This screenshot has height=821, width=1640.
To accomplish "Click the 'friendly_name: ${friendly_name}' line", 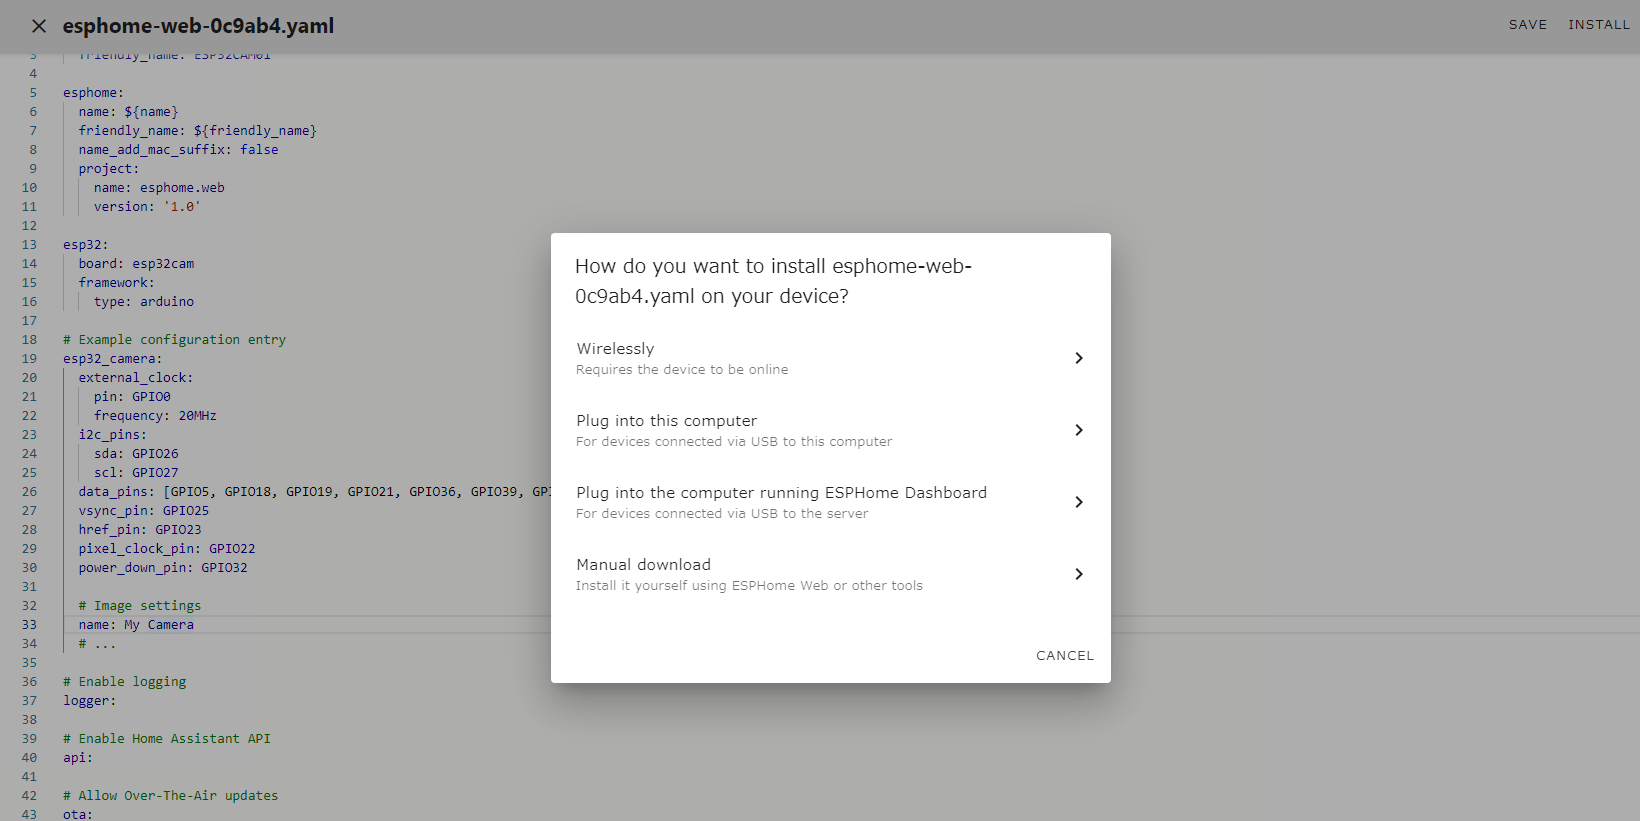I will pos(197,131).
